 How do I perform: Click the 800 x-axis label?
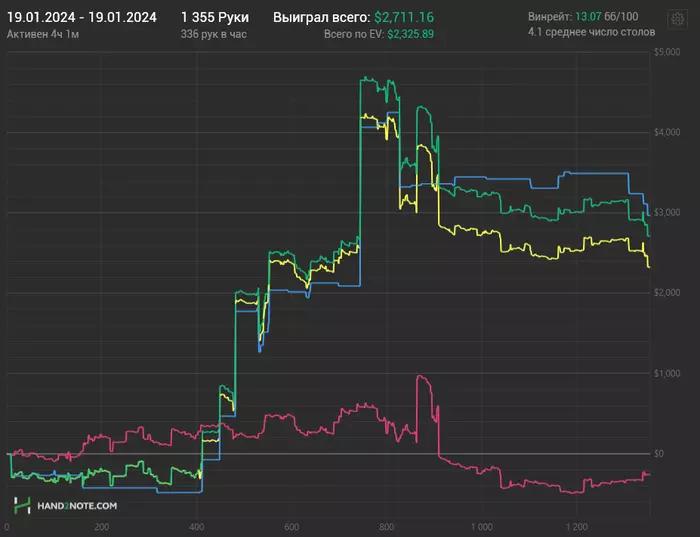pyautogui.click(x=387, y=527)
